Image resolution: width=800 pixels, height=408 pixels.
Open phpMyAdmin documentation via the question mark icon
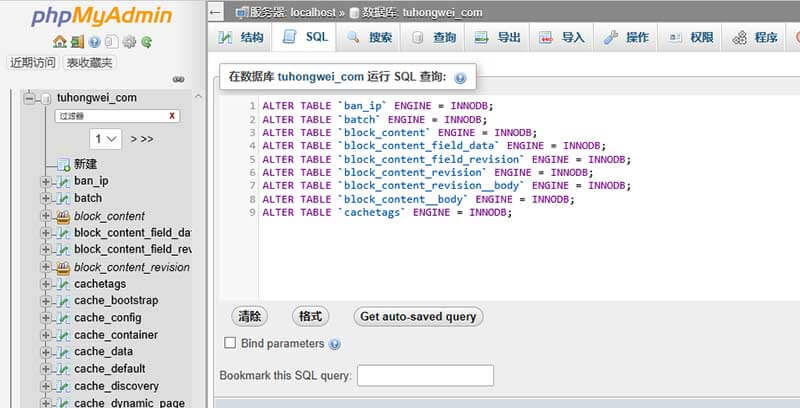pyautogui.click(x=95, y=42)
